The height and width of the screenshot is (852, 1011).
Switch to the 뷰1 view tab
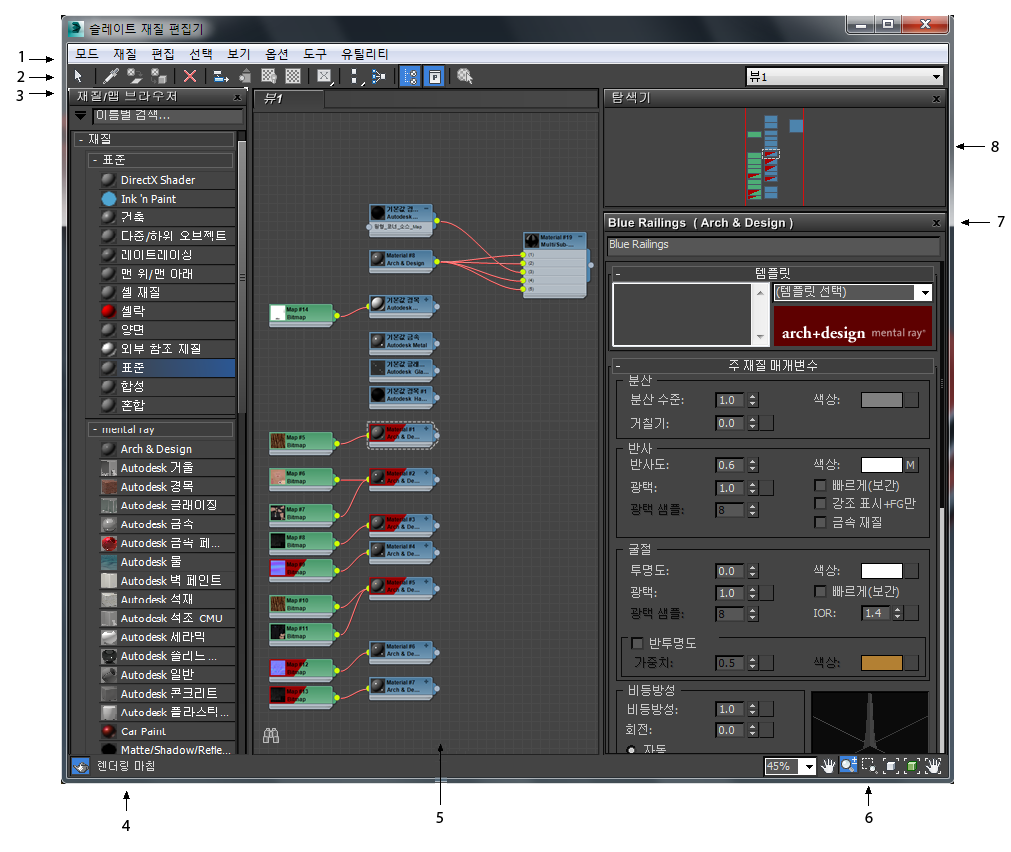tap(288, 99)
